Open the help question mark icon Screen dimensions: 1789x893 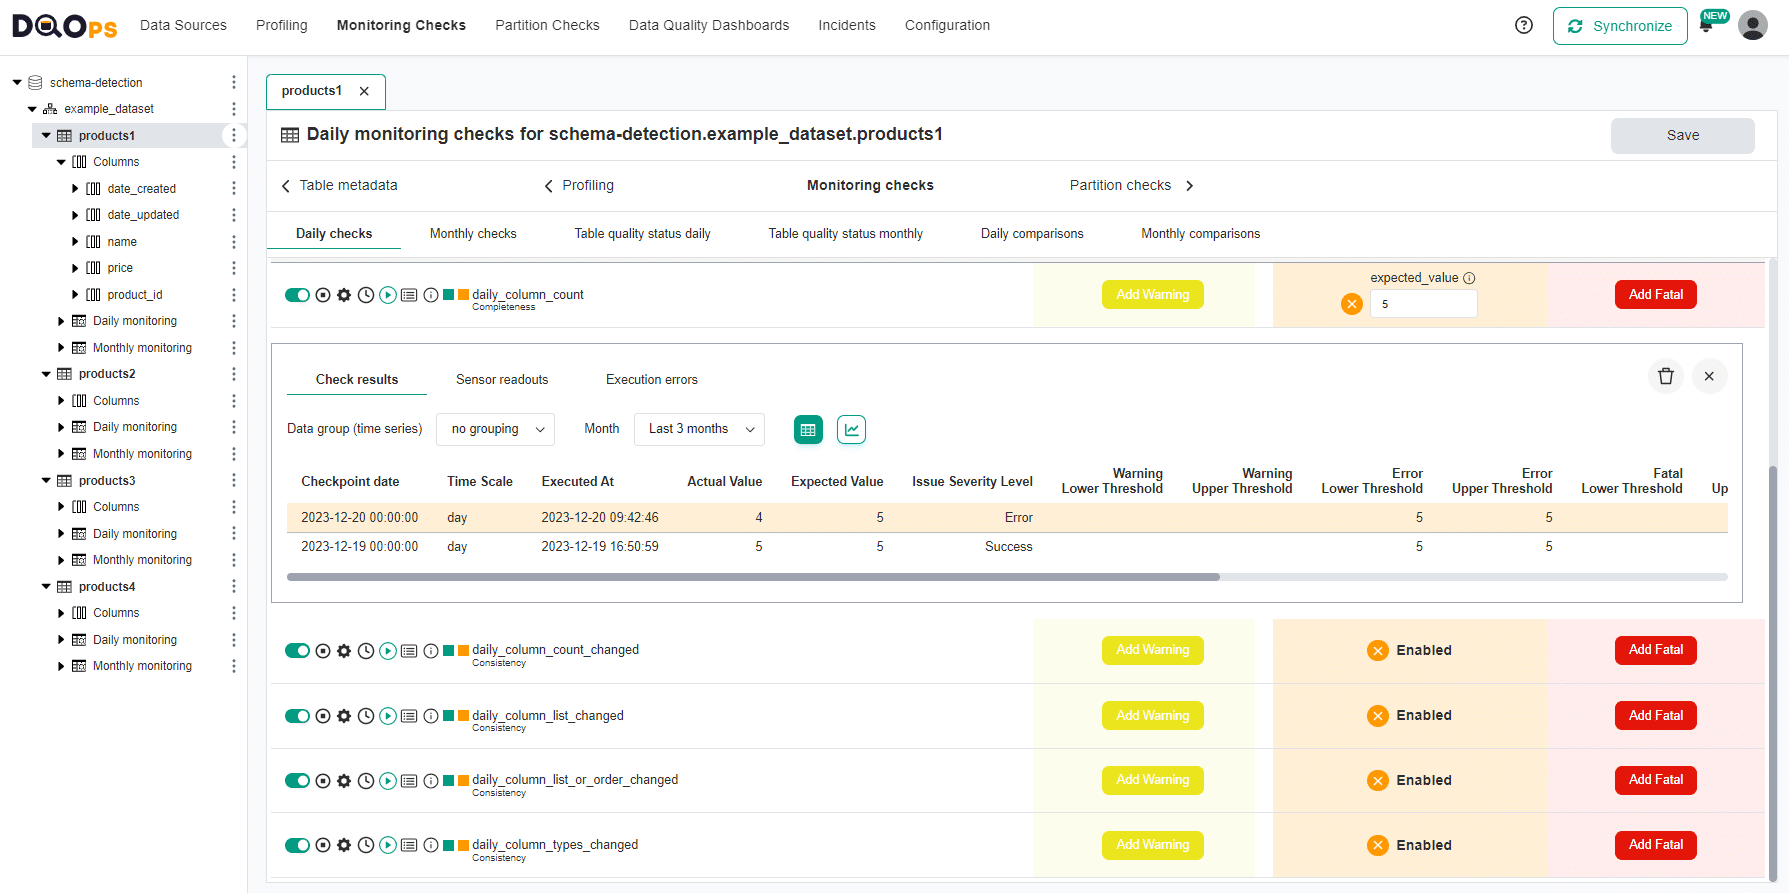coord(1523,26)
